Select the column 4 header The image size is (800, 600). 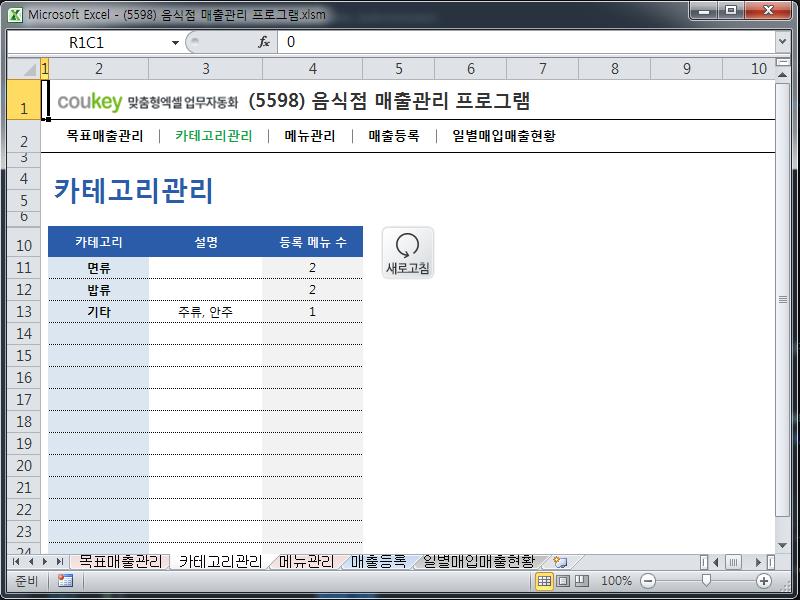pyautogui.click(x=312, y=68)
